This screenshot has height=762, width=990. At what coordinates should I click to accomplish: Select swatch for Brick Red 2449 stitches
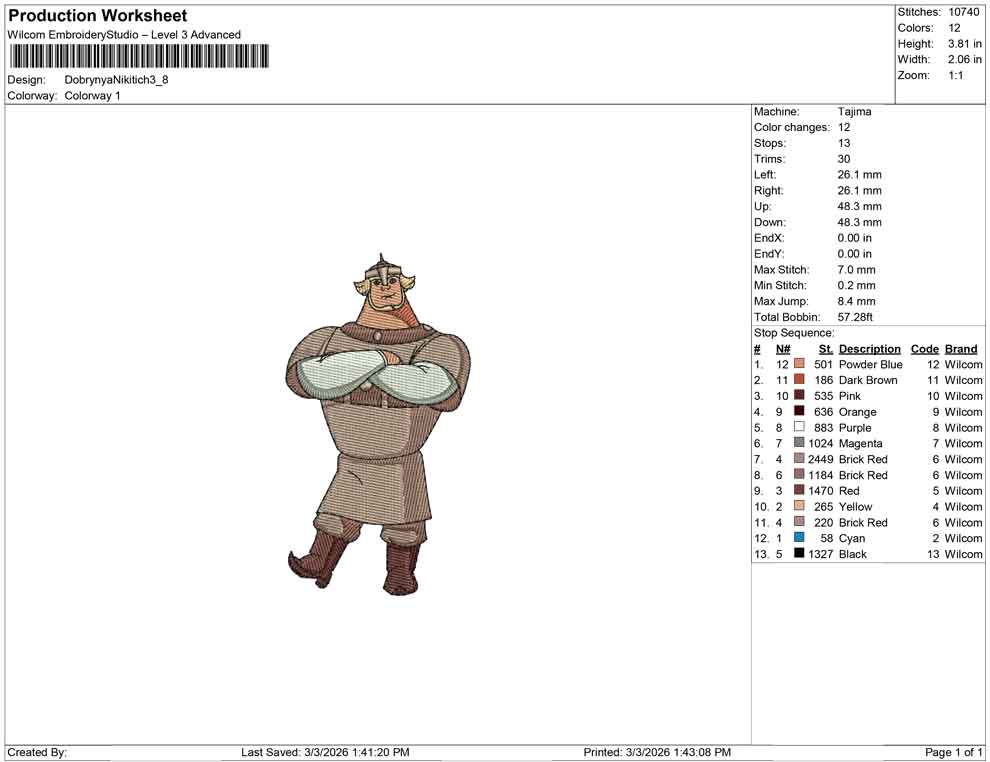(799, 458)
